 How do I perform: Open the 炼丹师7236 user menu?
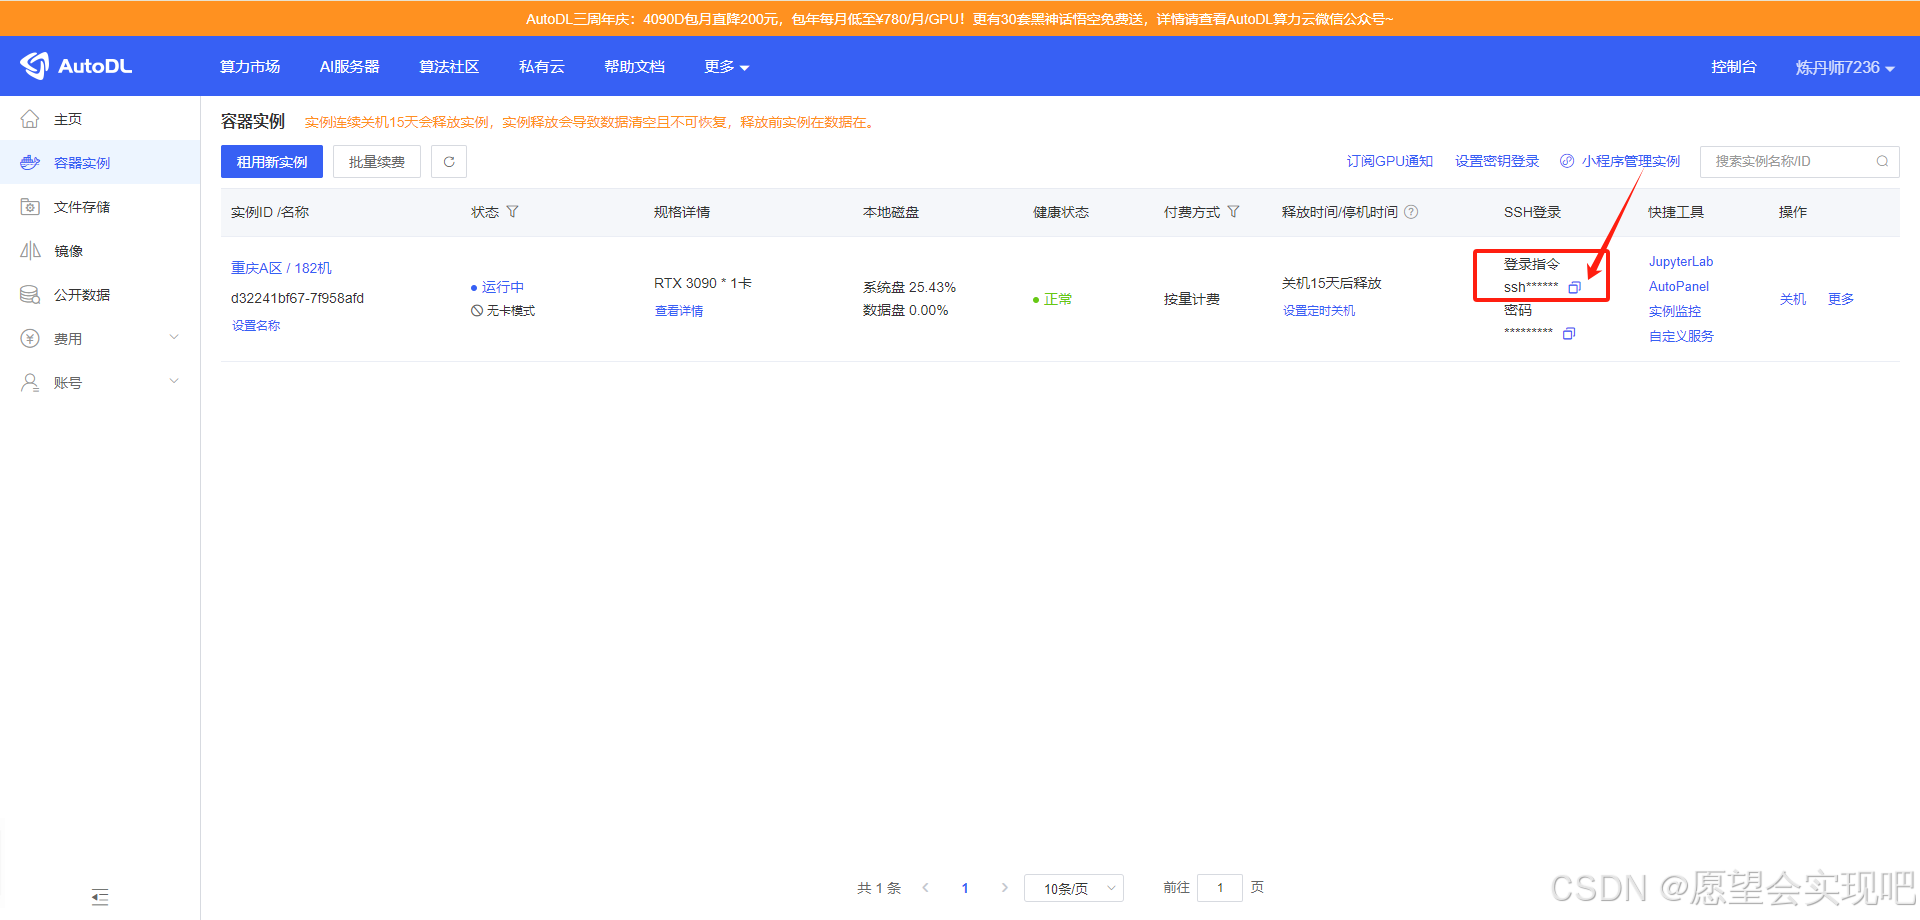[1845, 67]
